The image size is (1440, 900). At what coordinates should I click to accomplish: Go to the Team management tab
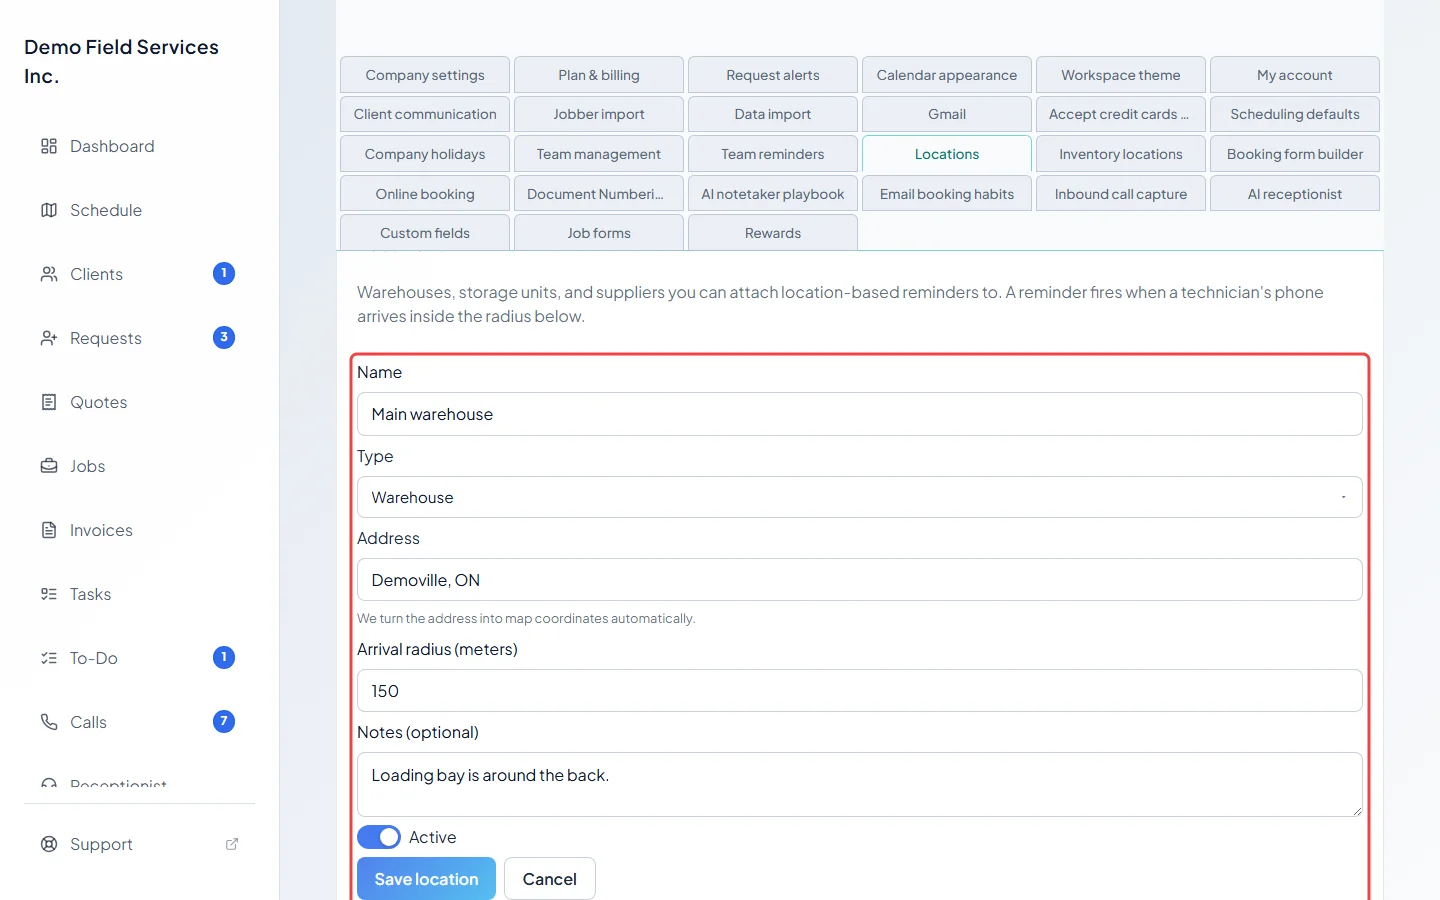pos(599,154)
